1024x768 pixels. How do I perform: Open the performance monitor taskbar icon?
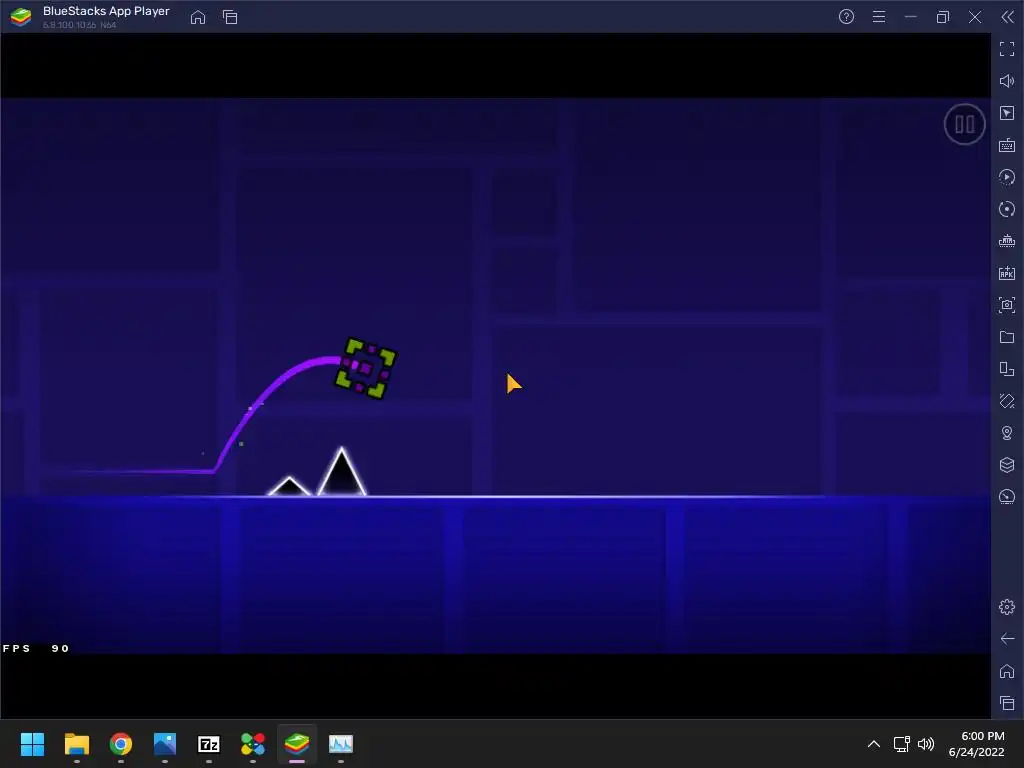tap(341, 744)
